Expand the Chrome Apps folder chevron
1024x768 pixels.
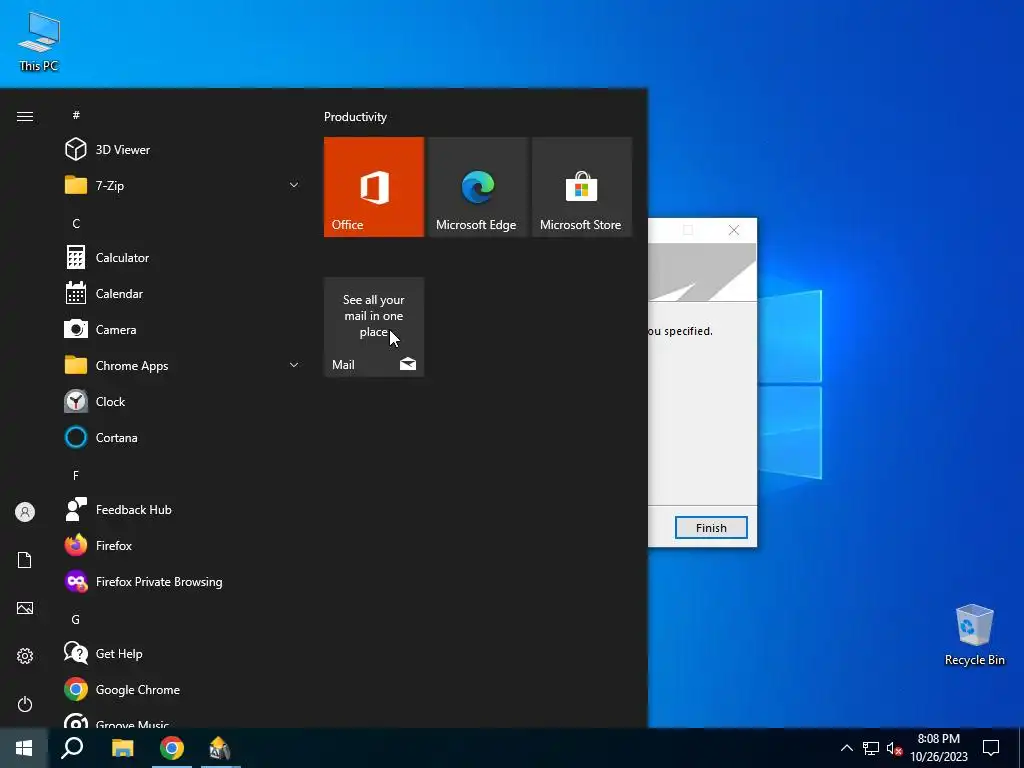(294, 365)
